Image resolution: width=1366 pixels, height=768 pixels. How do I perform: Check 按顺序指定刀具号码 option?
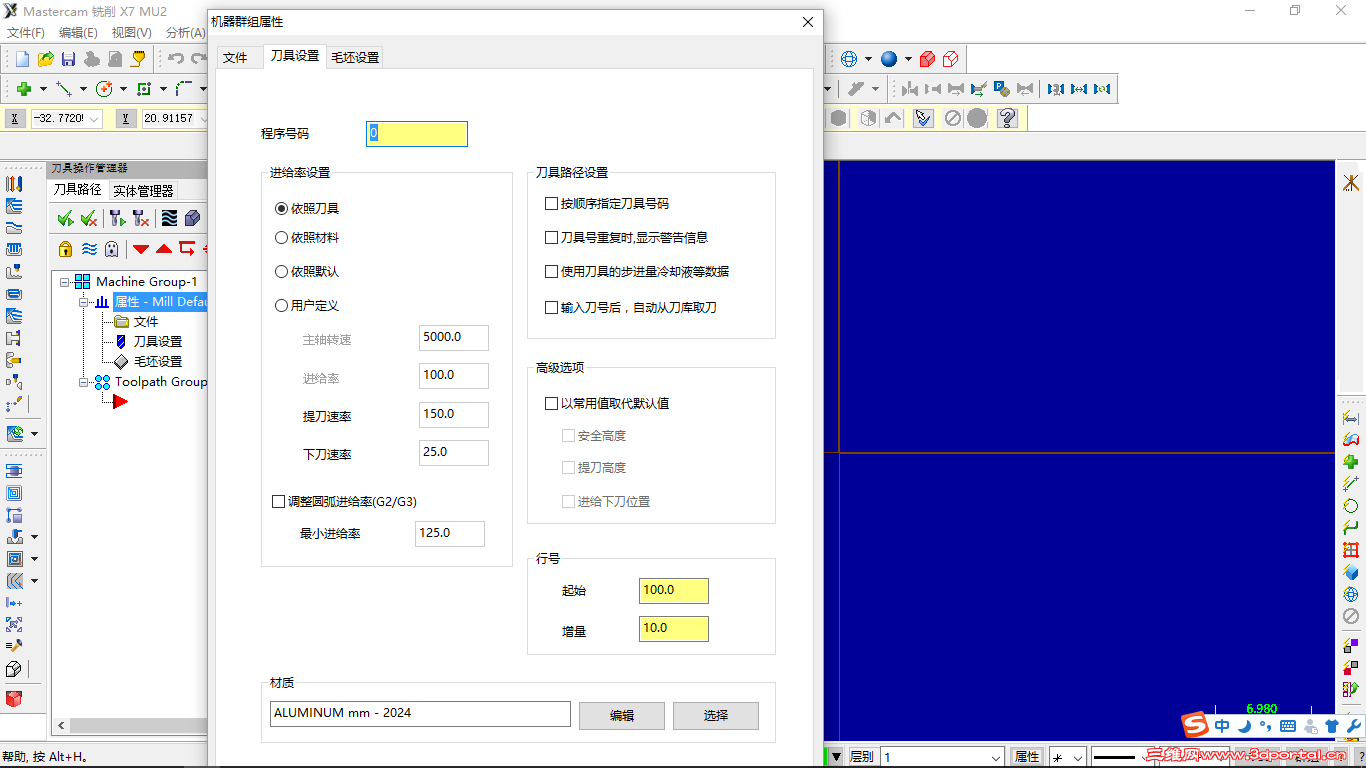pos(551,204)
